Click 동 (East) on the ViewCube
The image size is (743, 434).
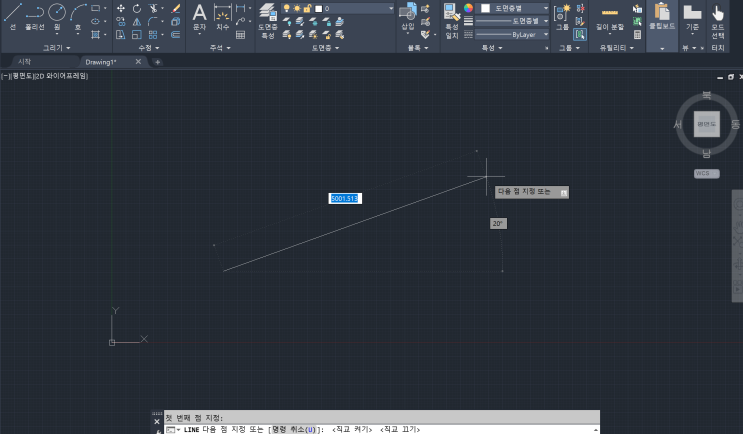click(x=735, y=124)
